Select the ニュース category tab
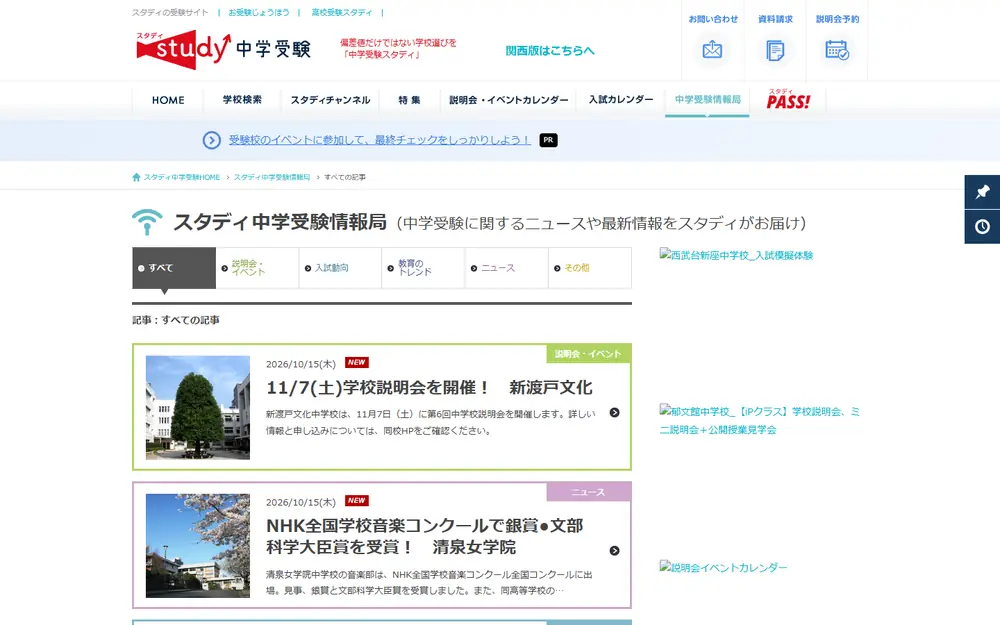Screen dimensions: 1000x625 (507, 268)
